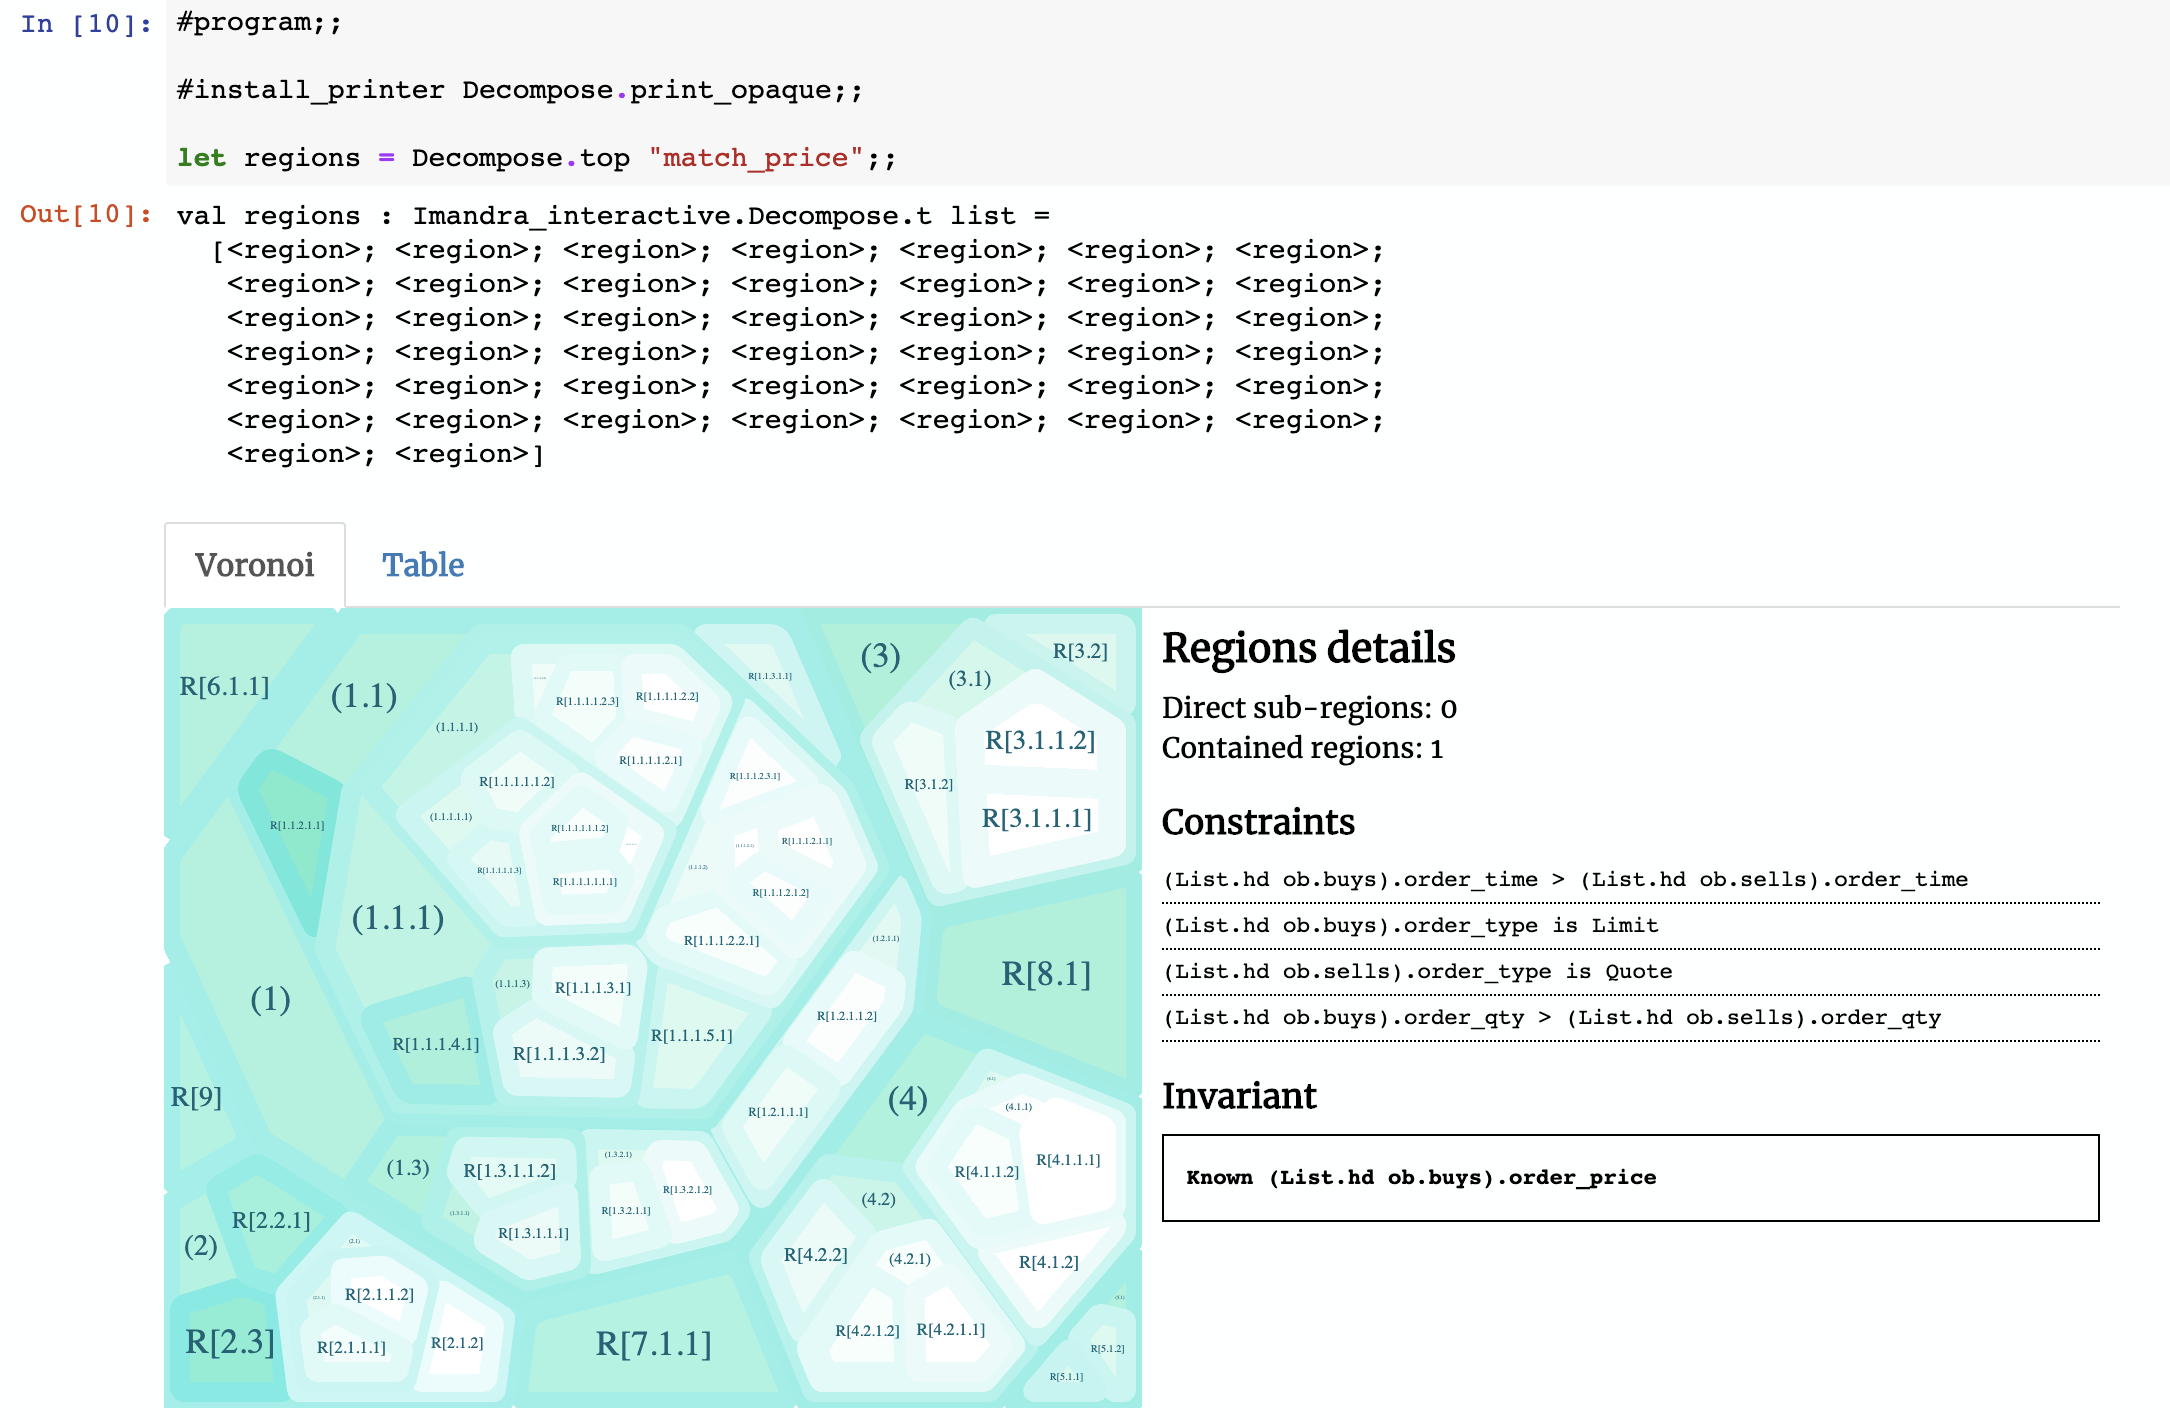Select the R[3.2] region cell
The height and width of the screenshot is (1420, 2170).
(1079, 651)
